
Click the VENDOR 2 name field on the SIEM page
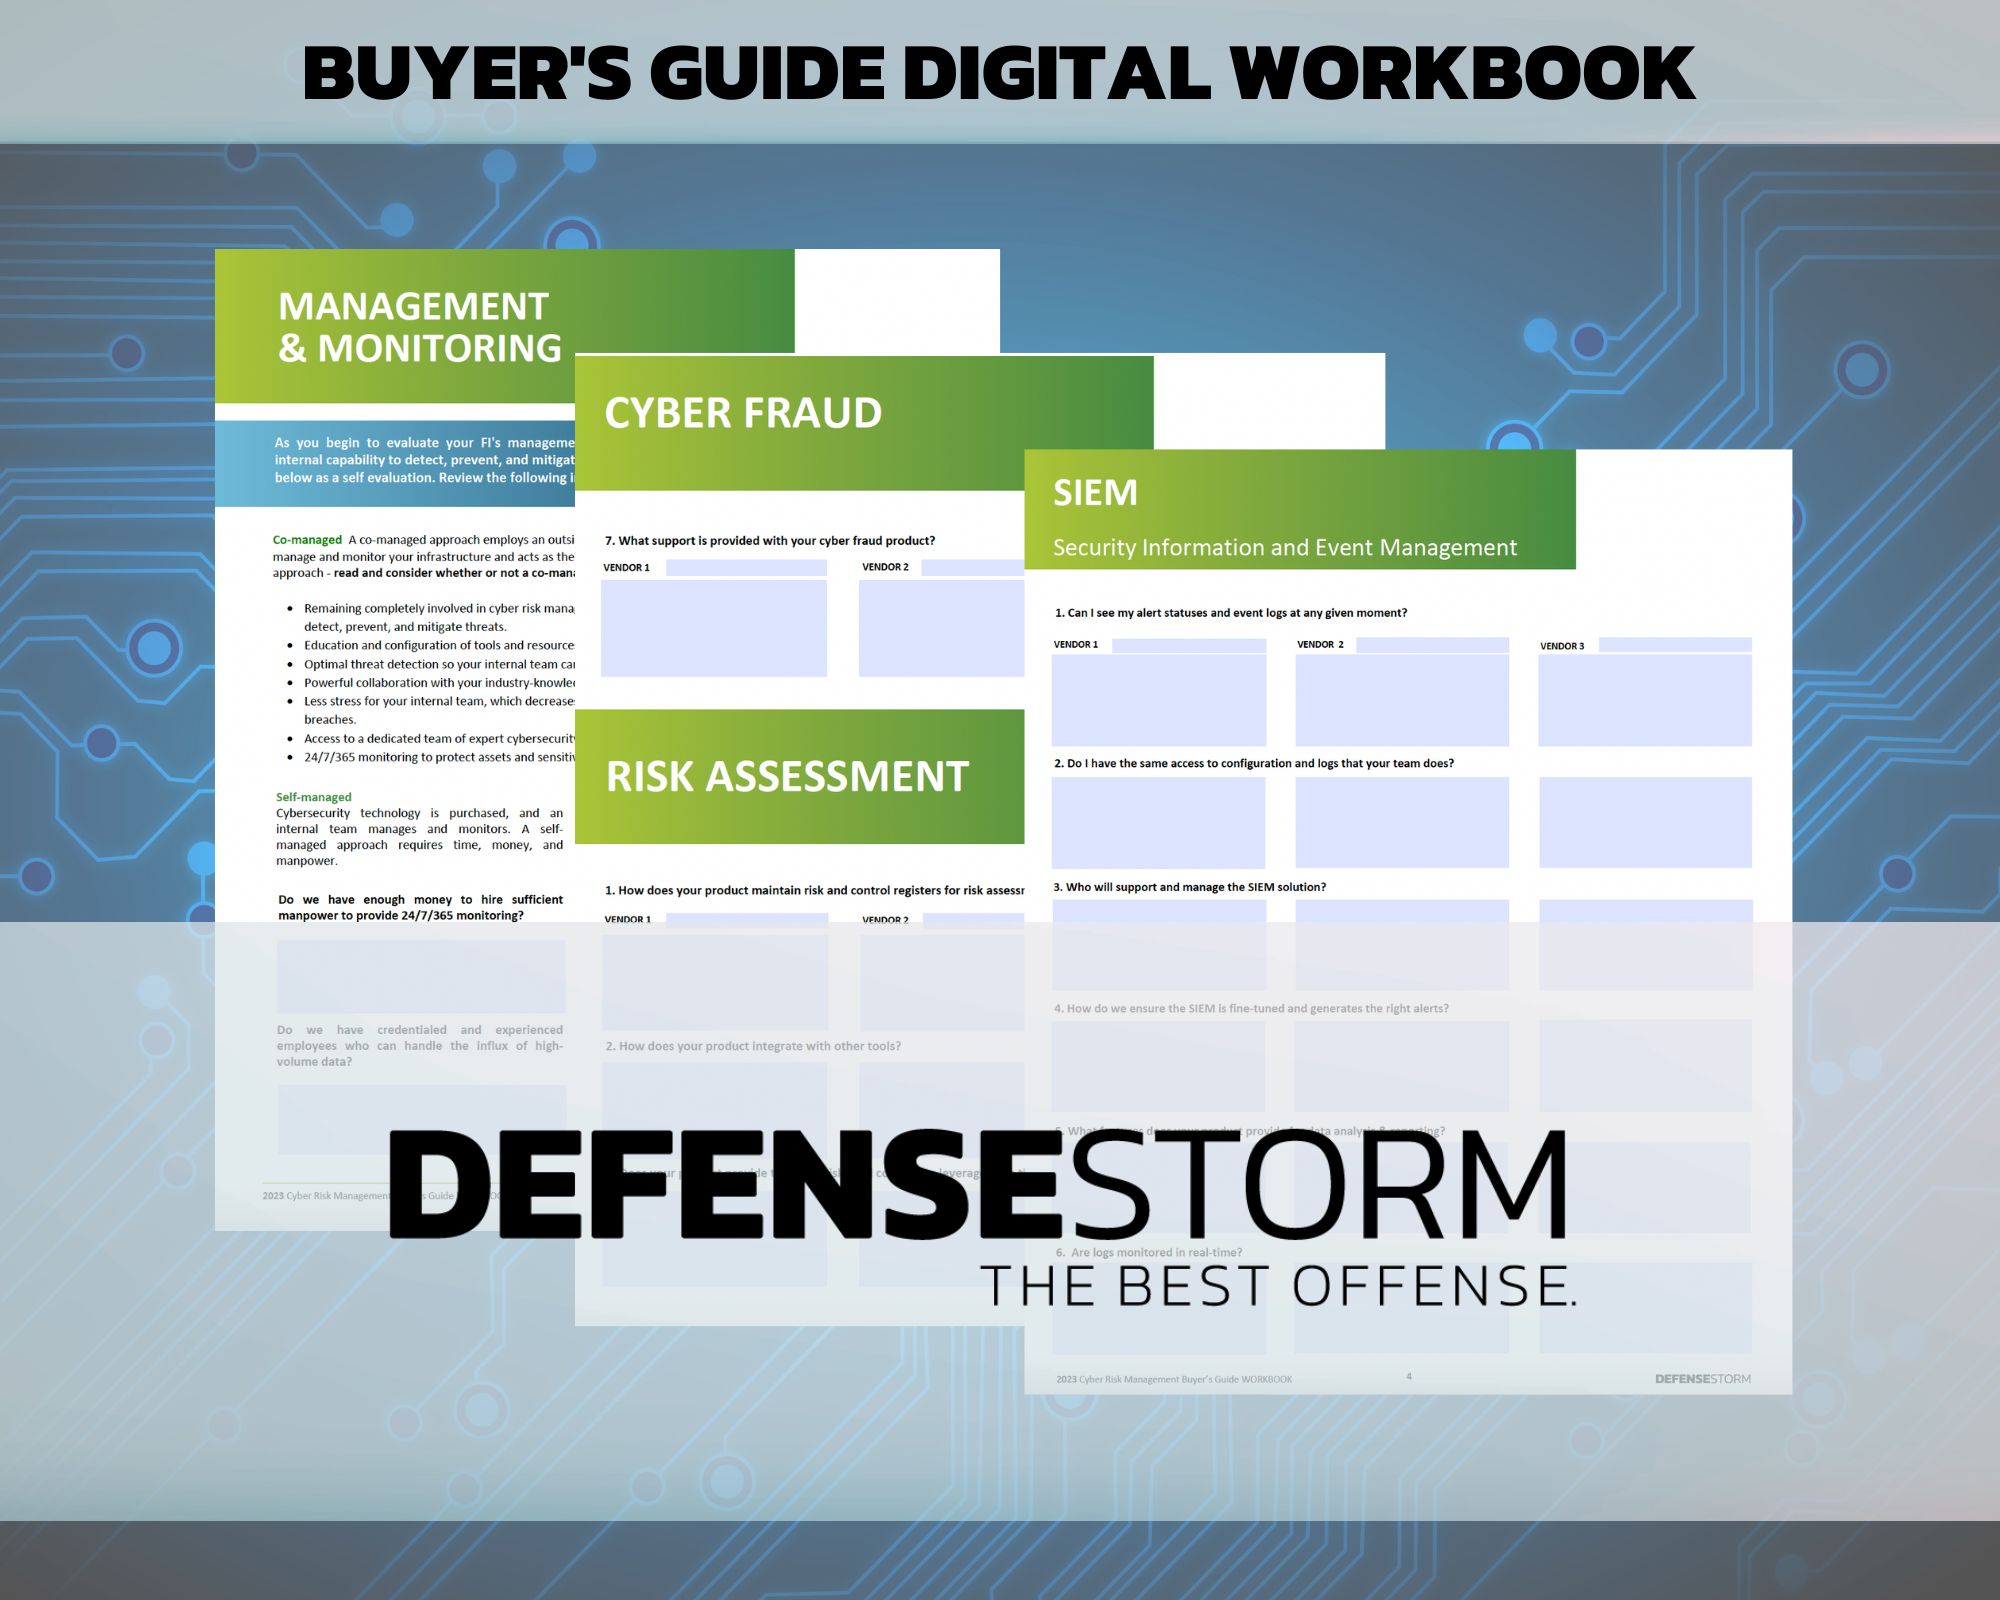point(1432,645)
